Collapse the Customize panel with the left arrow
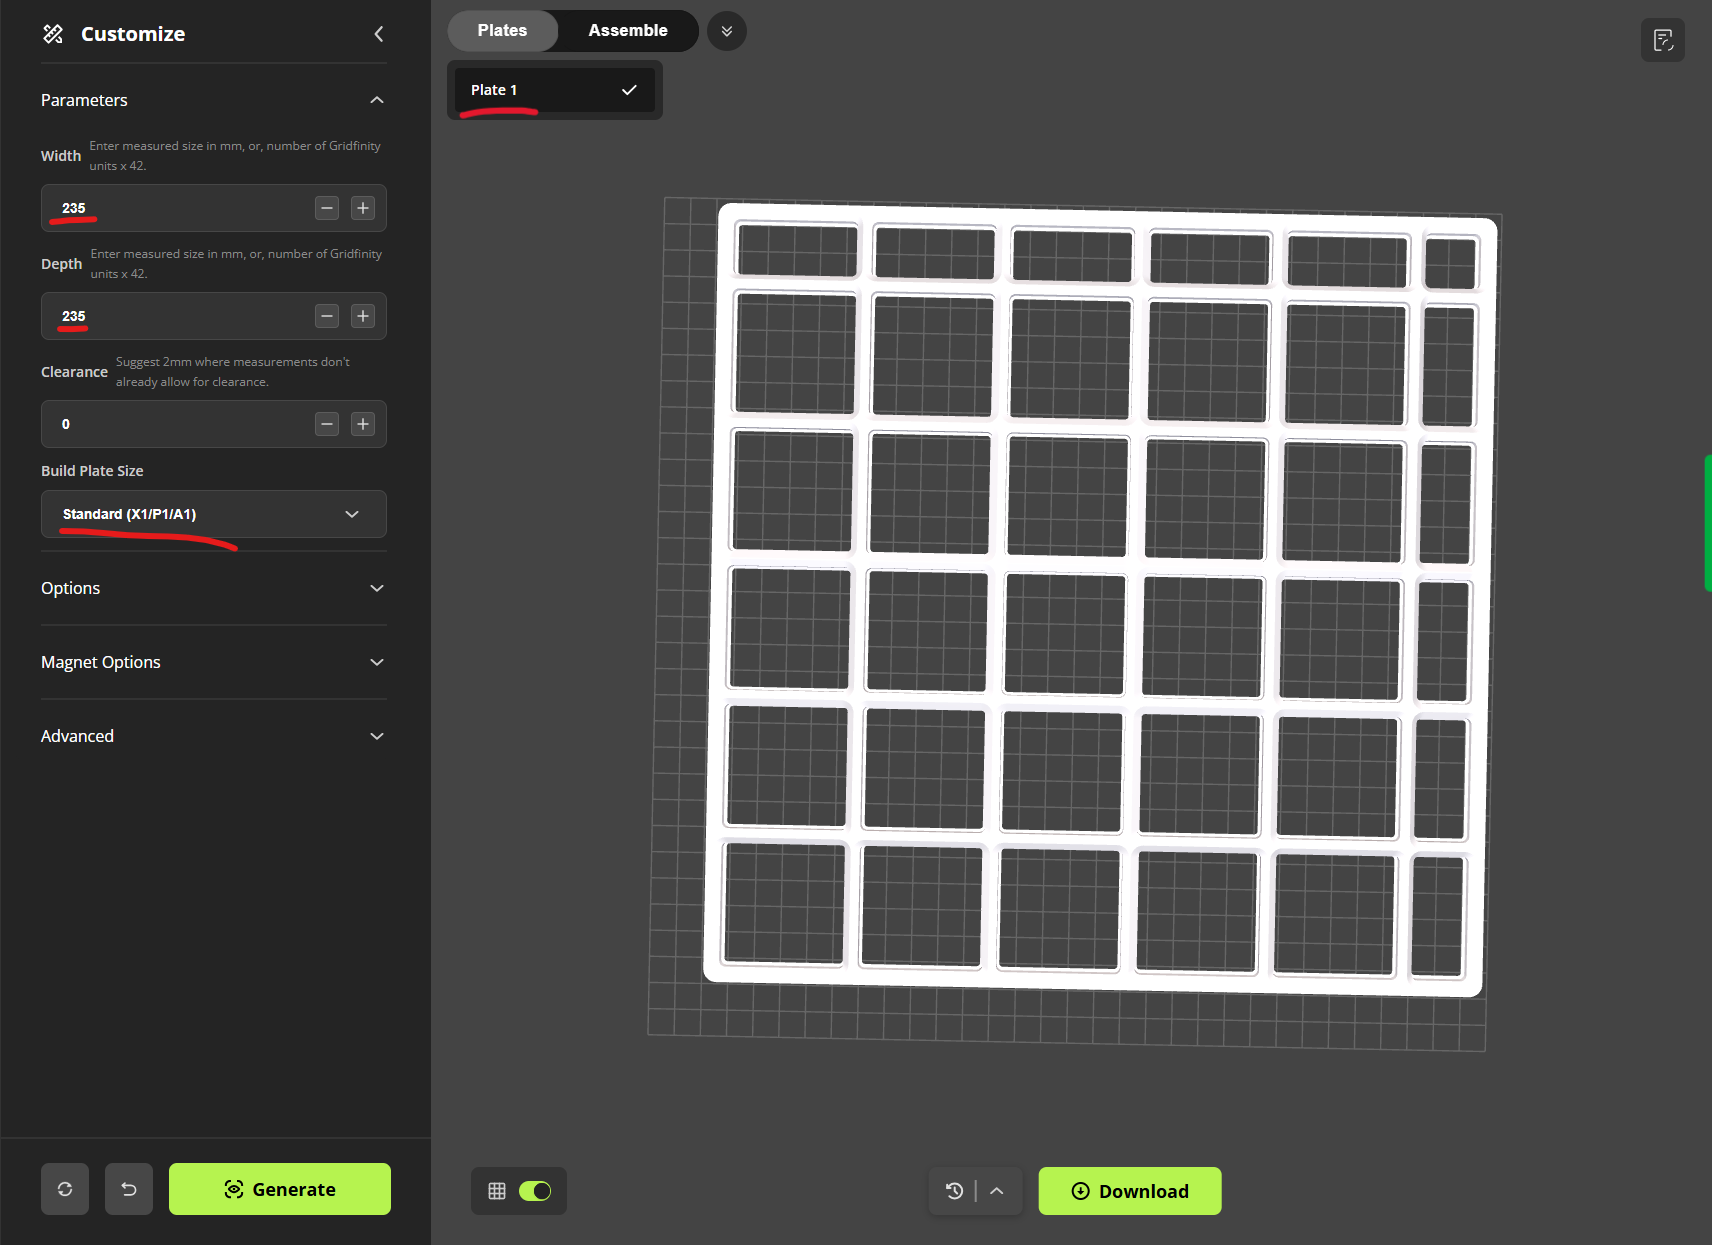The image size is (1712, 1245). 379,34
